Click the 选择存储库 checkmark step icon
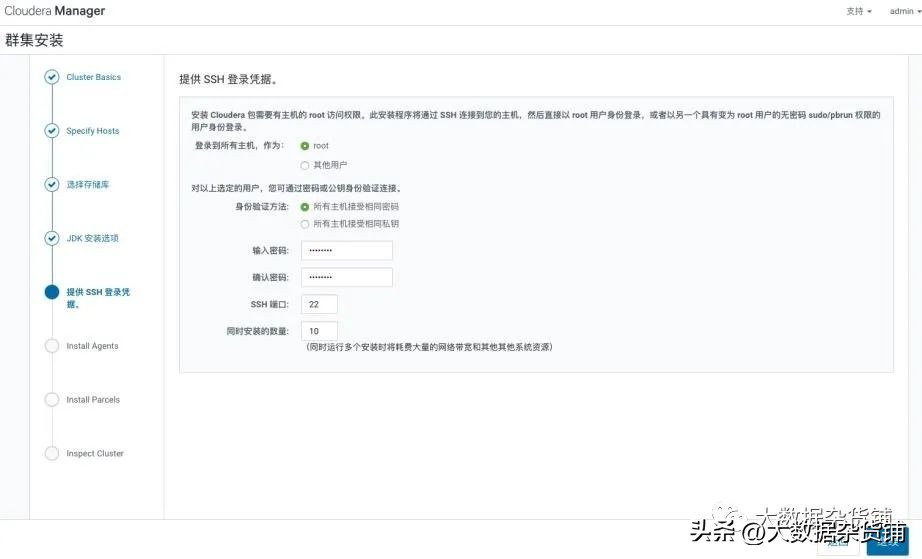Viewport: 922px width, 559px height. [x=52, y=185]
